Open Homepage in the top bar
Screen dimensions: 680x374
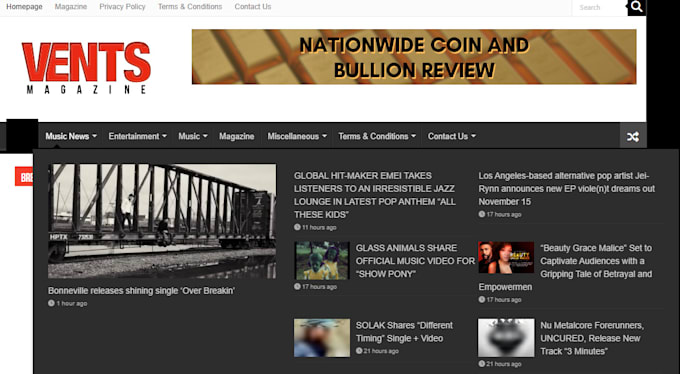pyautogui.click(x=24, y=7)
